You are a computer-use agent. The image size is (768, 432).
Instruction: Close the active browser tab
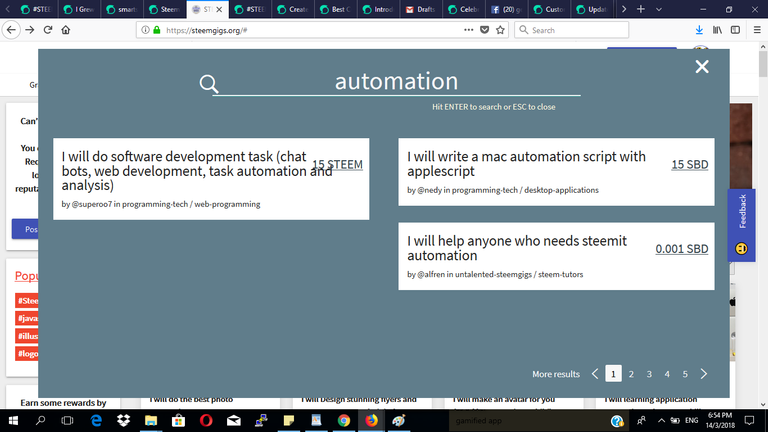(x=219, y=9)
